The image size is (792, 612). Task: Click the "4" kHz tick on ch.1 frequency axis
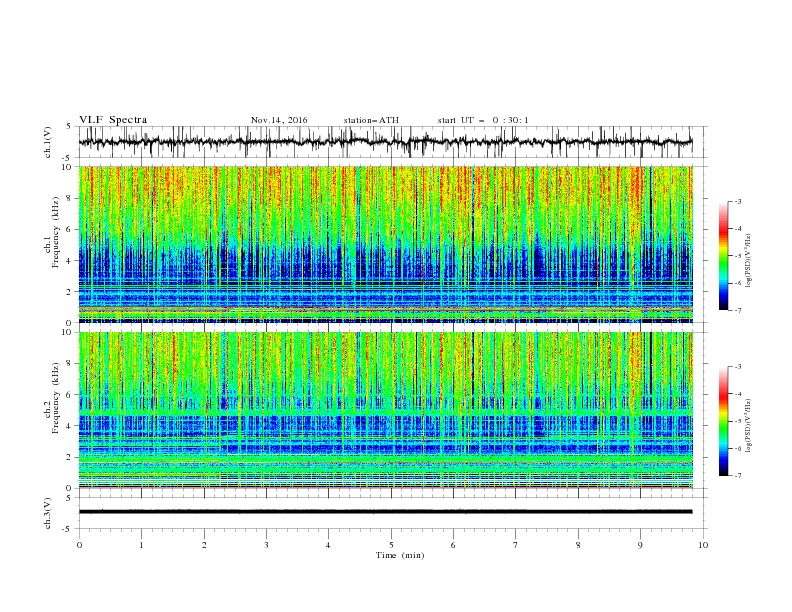click(70, 261)
